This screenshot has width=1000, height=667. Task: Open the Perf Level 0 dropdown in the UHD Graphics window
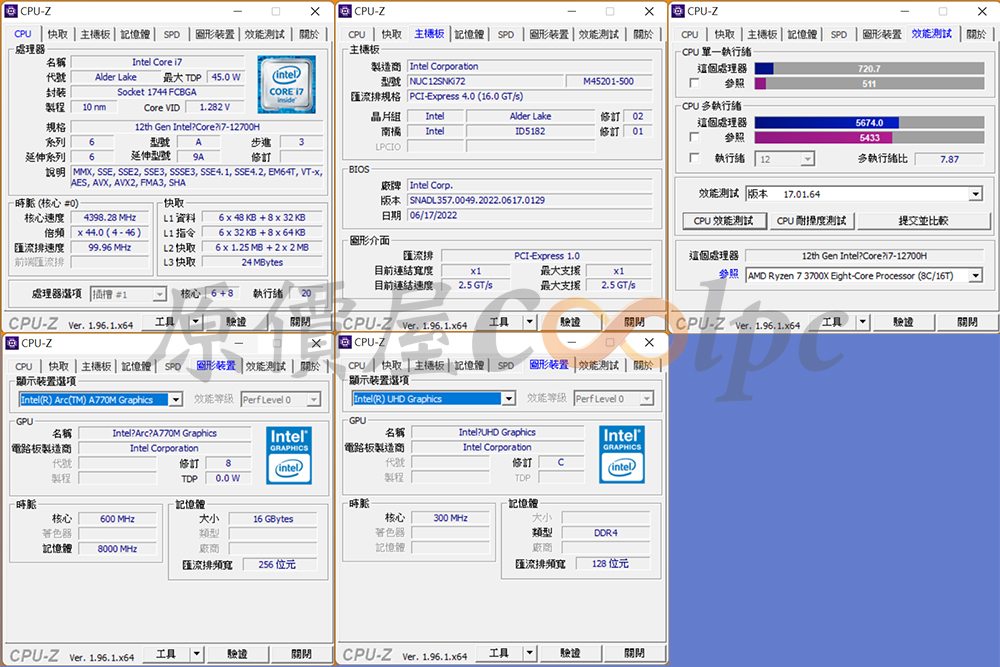point(647,399)
